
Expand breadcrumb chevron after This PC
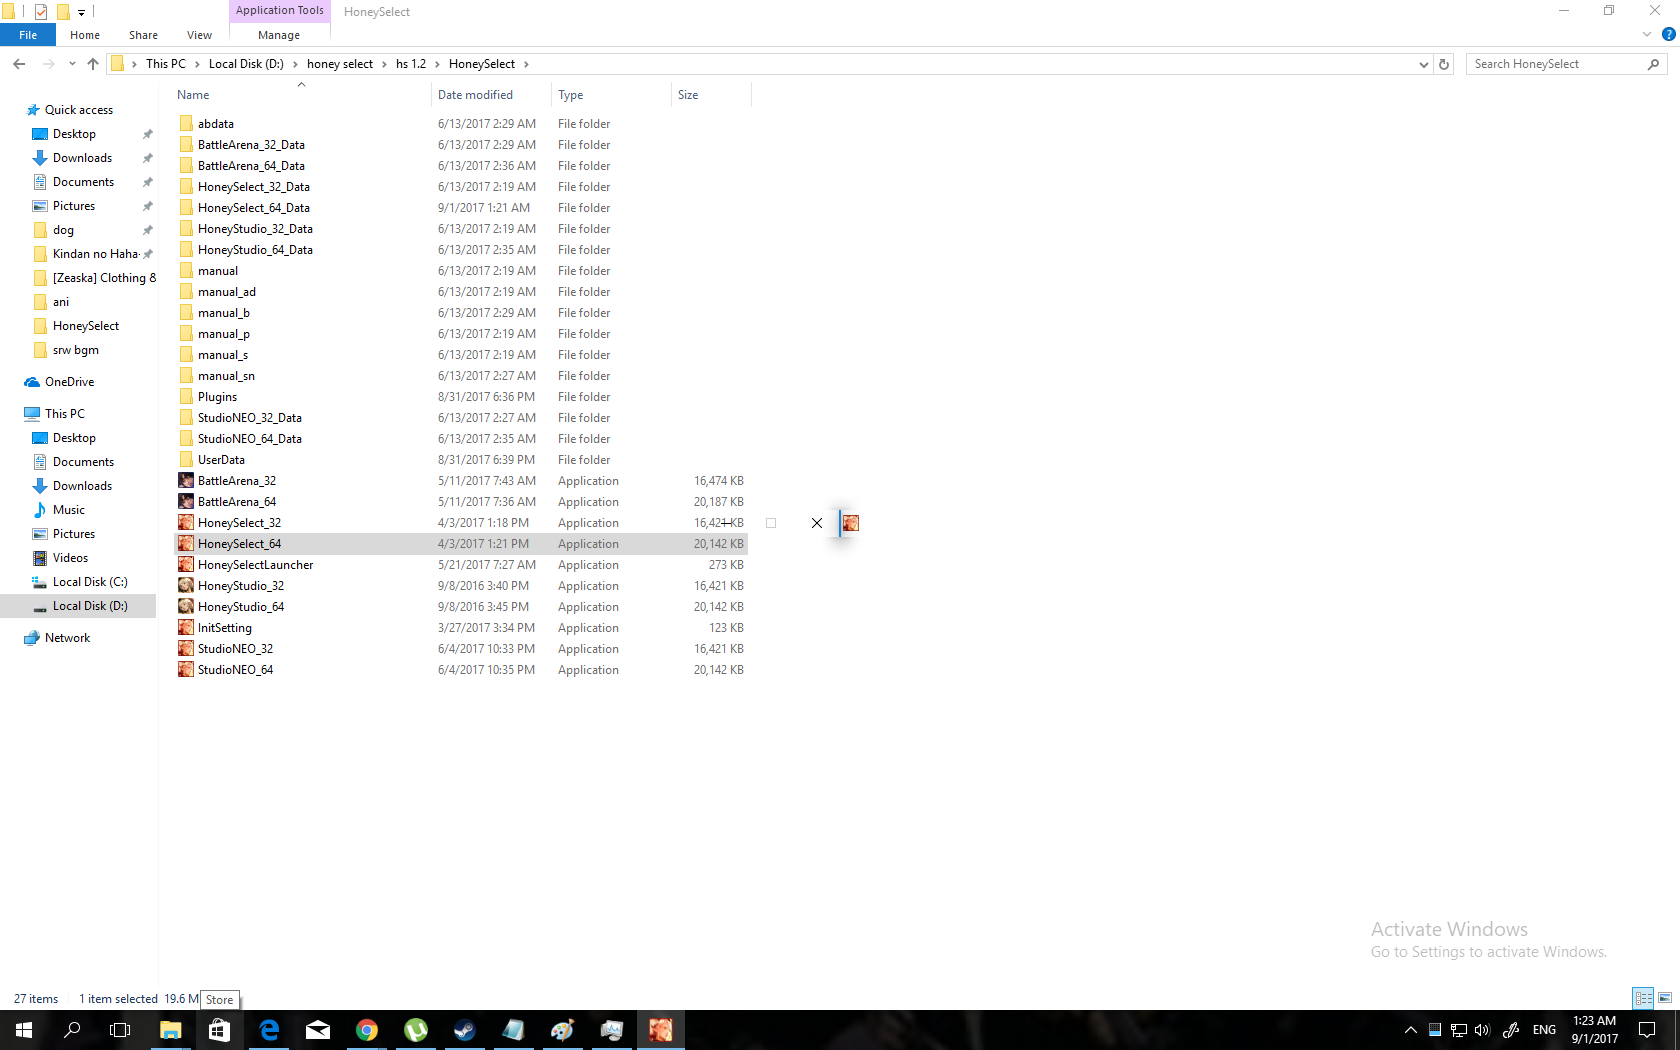point(197,64)
